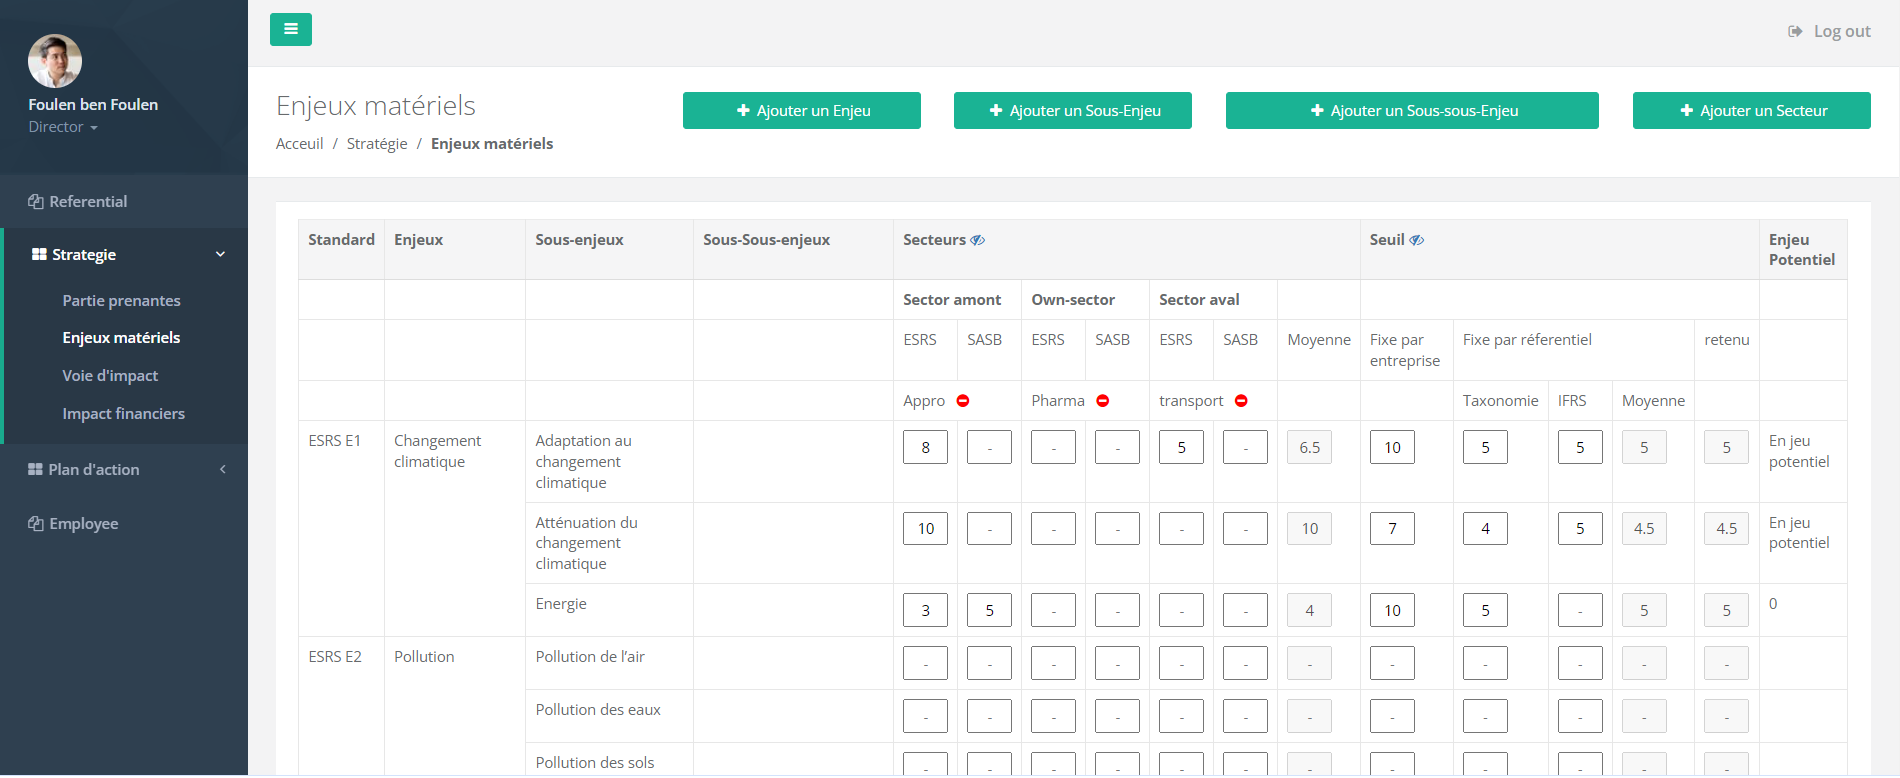
Task: Collapse the Strategie menu chevron
Action: (x=220, y=255)
